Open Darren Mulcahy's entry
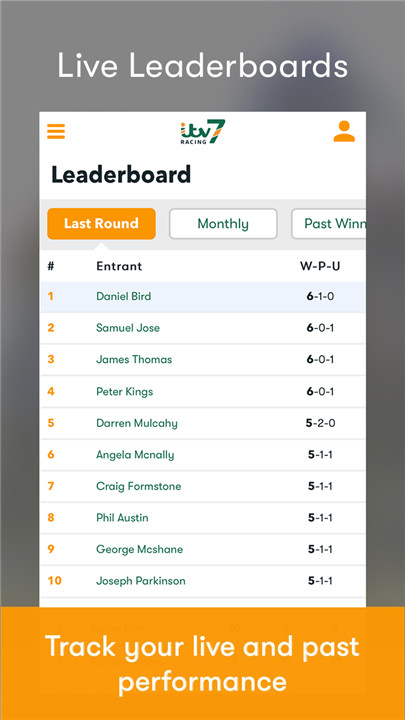 tap(137, 423)
